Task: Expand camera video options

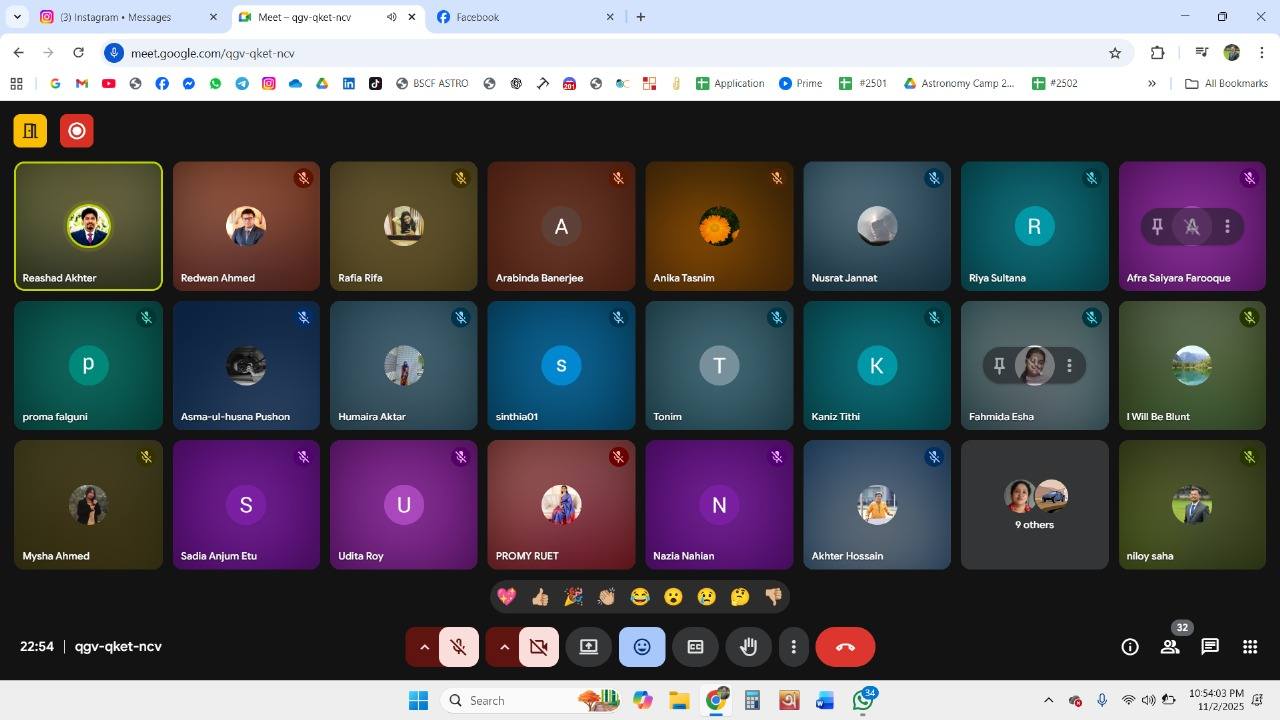Action: pyautogui.click(x=504, y=647)
